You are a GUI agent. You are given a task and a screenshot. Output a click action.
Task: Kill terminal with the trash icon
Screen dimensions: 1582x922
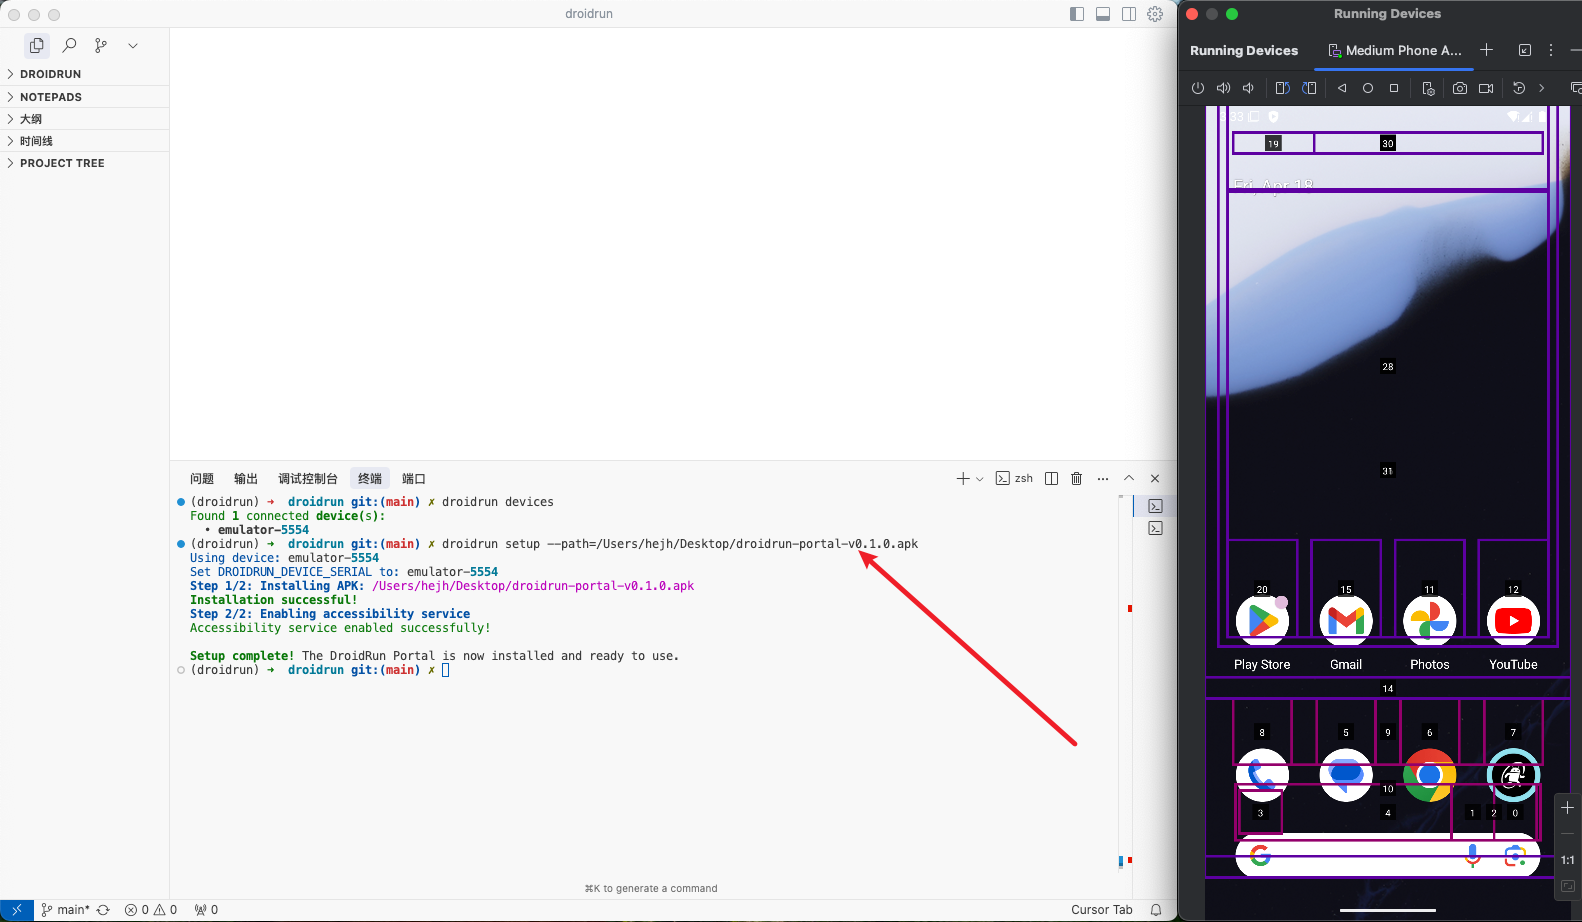point(1077,479)
